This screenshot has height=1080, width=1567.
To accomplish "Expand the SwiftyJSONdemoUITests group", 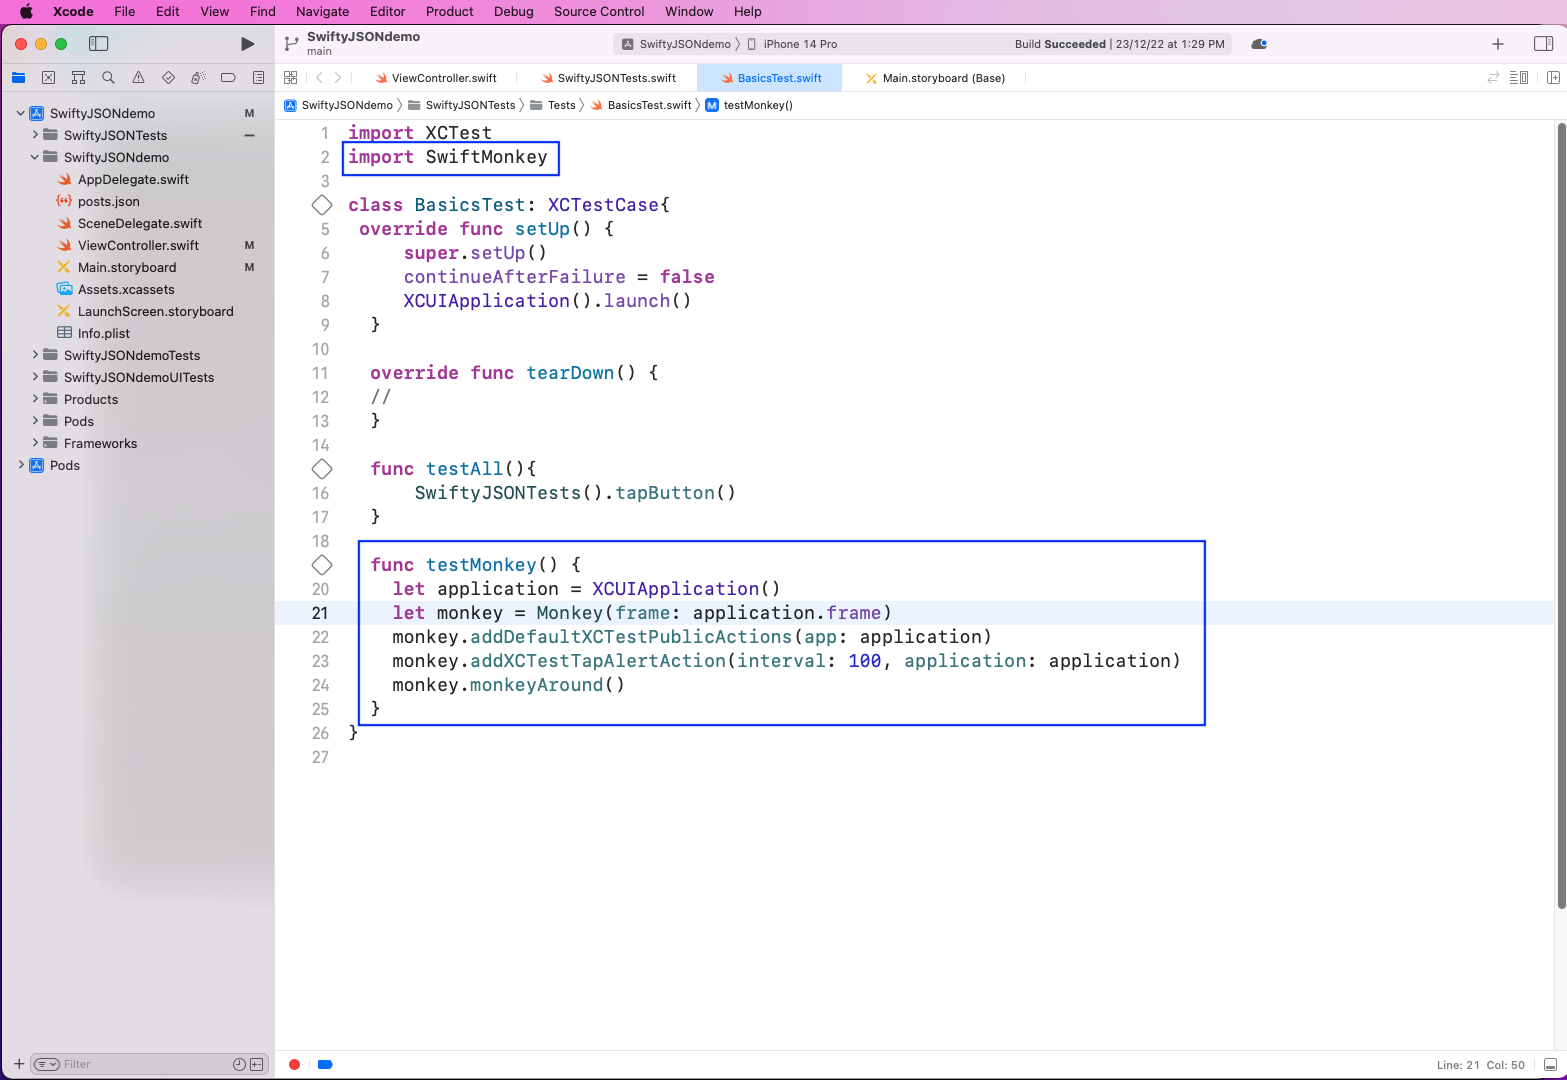I will 35,377.
